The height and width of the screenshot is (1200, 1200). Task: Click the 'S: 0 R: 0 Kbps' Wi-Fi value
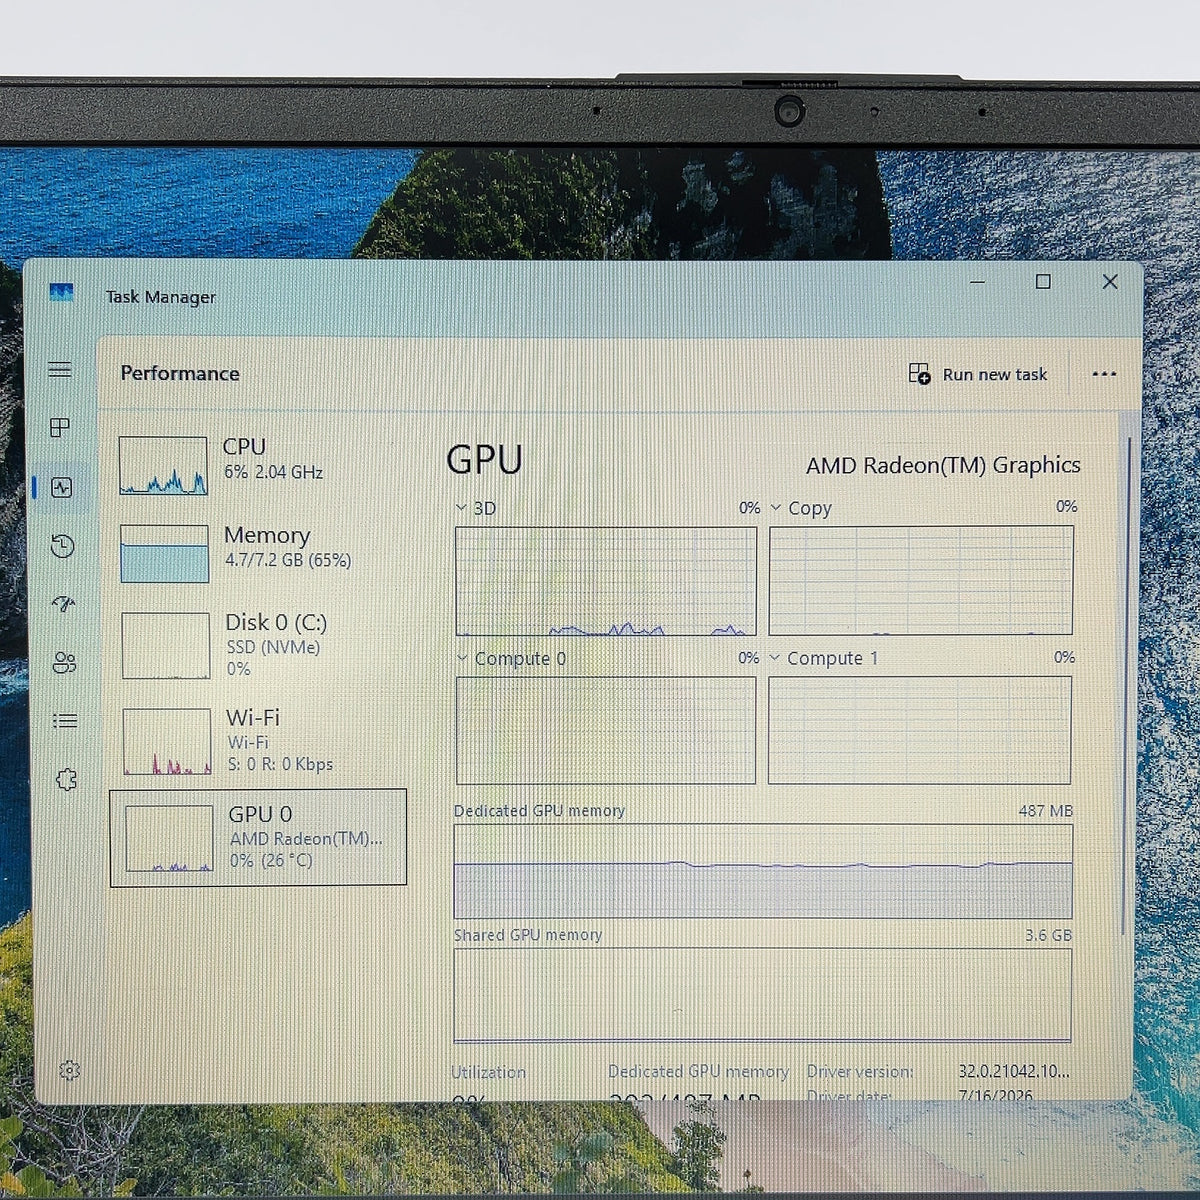(x=280, y=764)
